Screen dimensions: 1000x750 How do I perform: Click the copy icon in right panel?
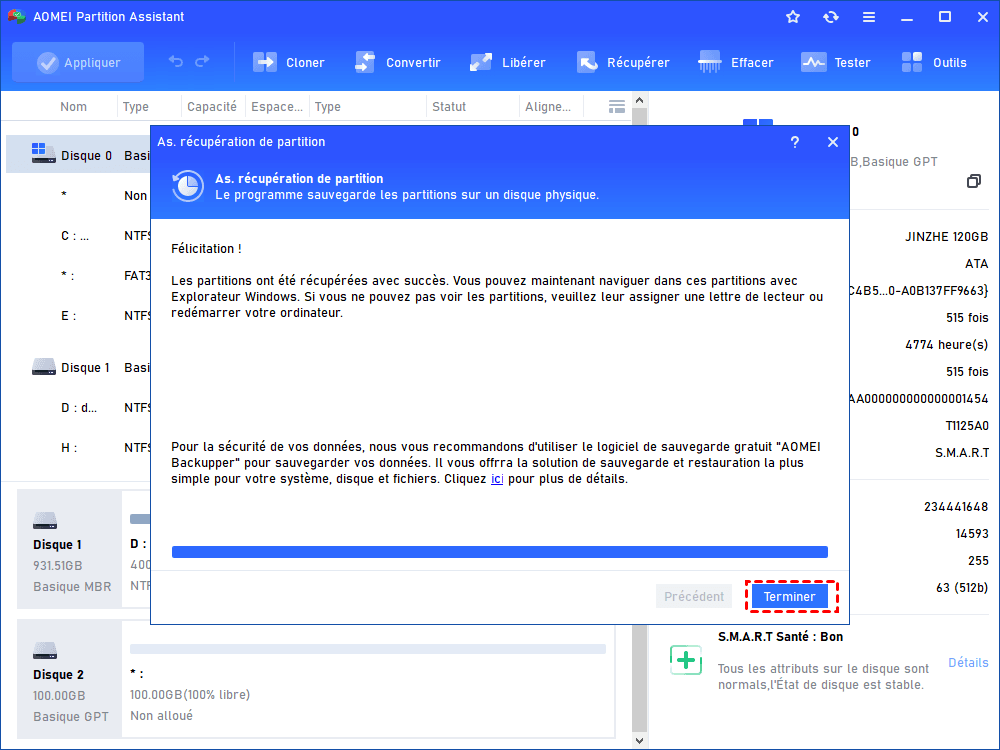click(973, 181)
